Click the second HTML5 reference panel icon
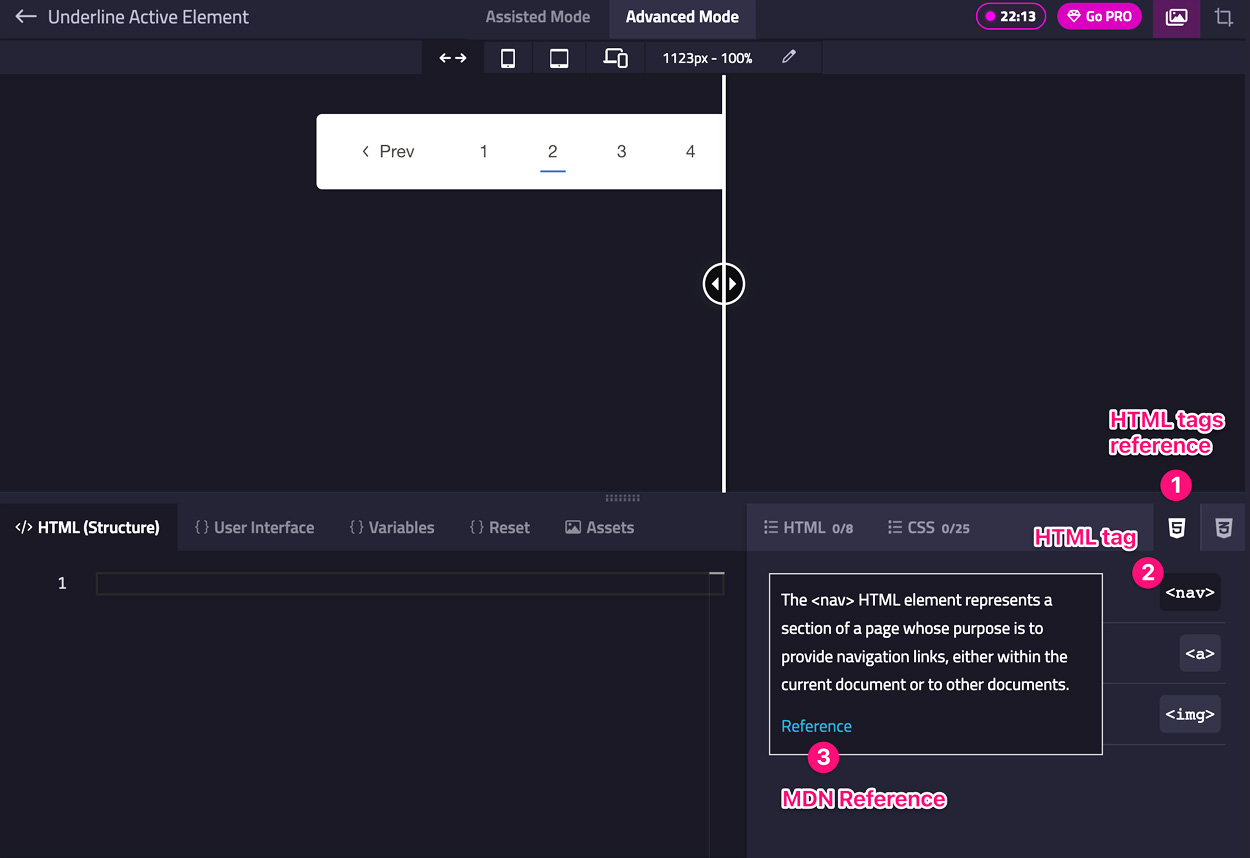 tap(1222, 527)
